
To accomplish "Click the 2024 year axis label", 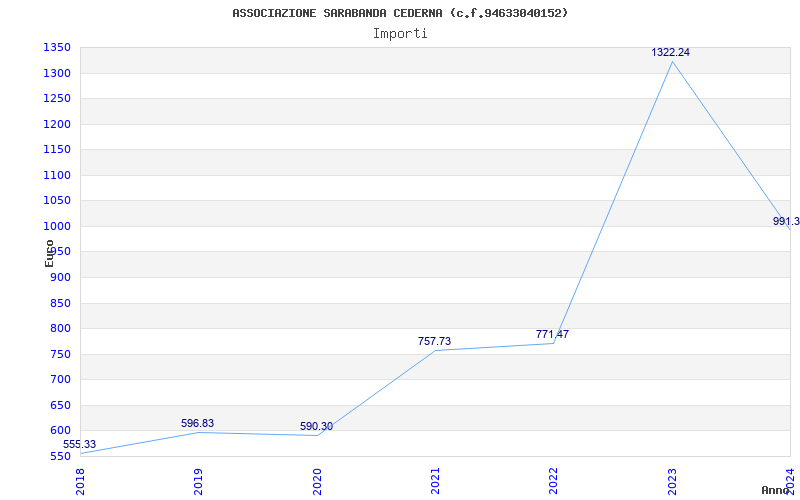I will click(791, 481).
